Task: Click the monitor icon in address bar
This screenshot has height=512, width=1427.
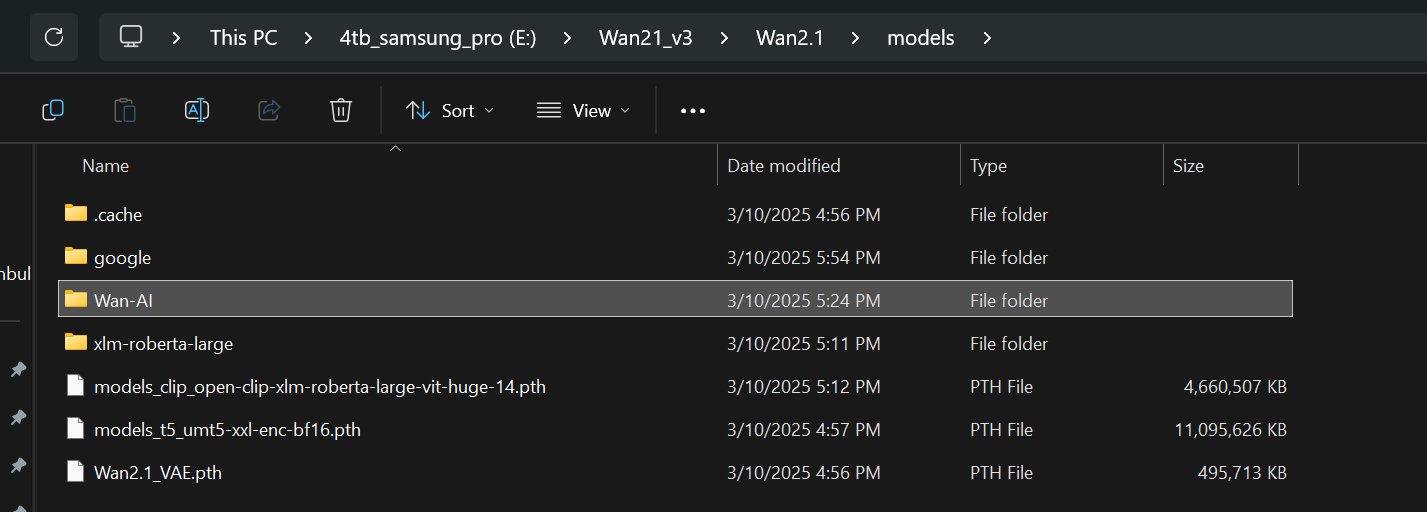Action: pyautogui.click(x=130, y=38)
